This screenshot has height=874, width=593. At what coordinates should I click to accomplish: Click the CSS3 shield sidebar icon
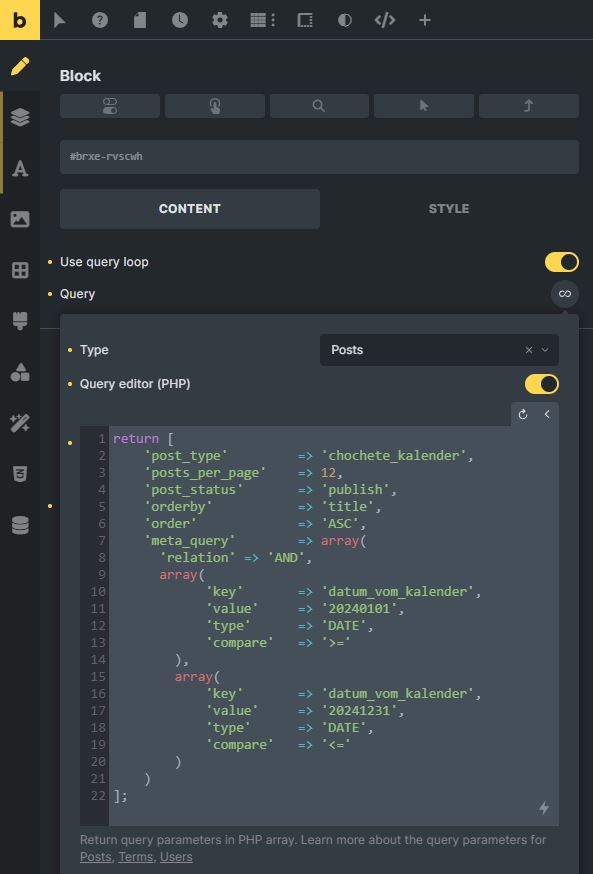(x=20, y=475)
